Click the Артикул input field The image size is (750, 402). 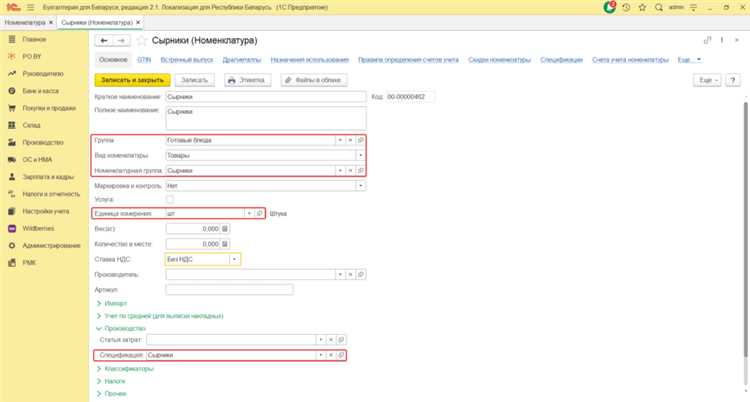tap(229, 290)
